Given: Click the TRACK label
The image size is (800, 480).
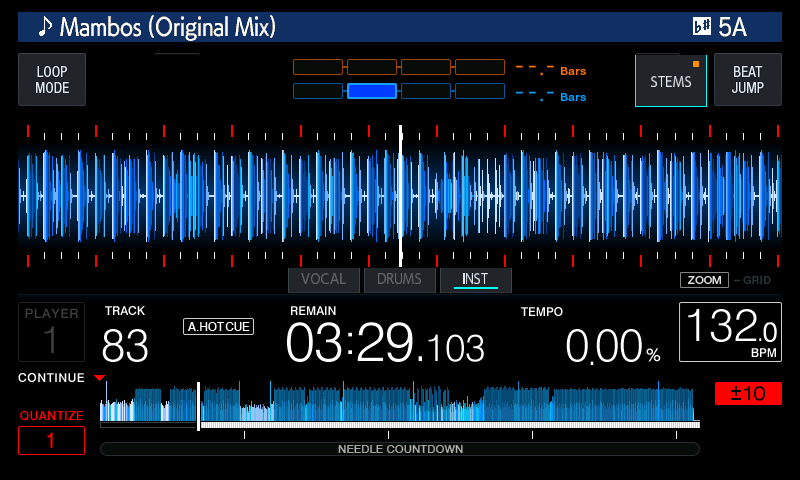Looking at the screenshot, I should coord(124,311).
